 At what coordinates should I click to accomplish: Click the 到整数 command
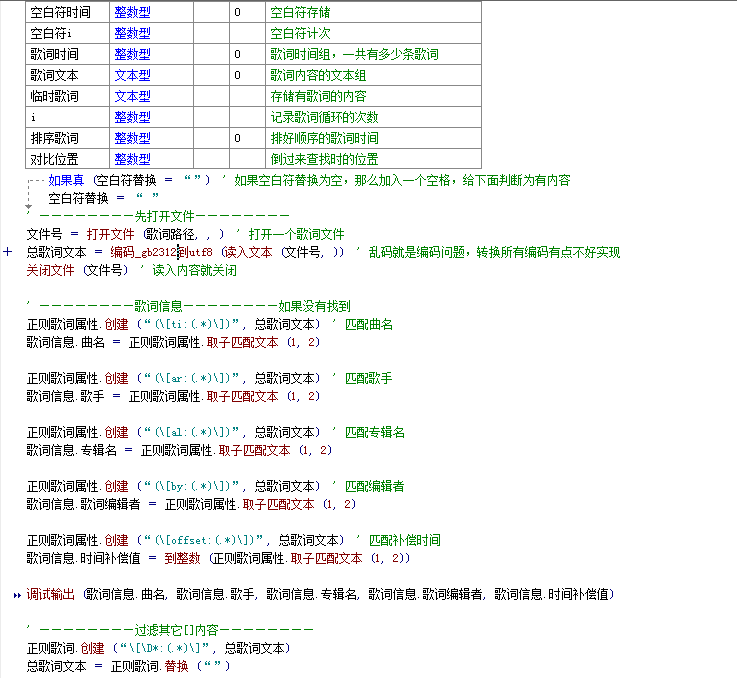pos(182,559)
